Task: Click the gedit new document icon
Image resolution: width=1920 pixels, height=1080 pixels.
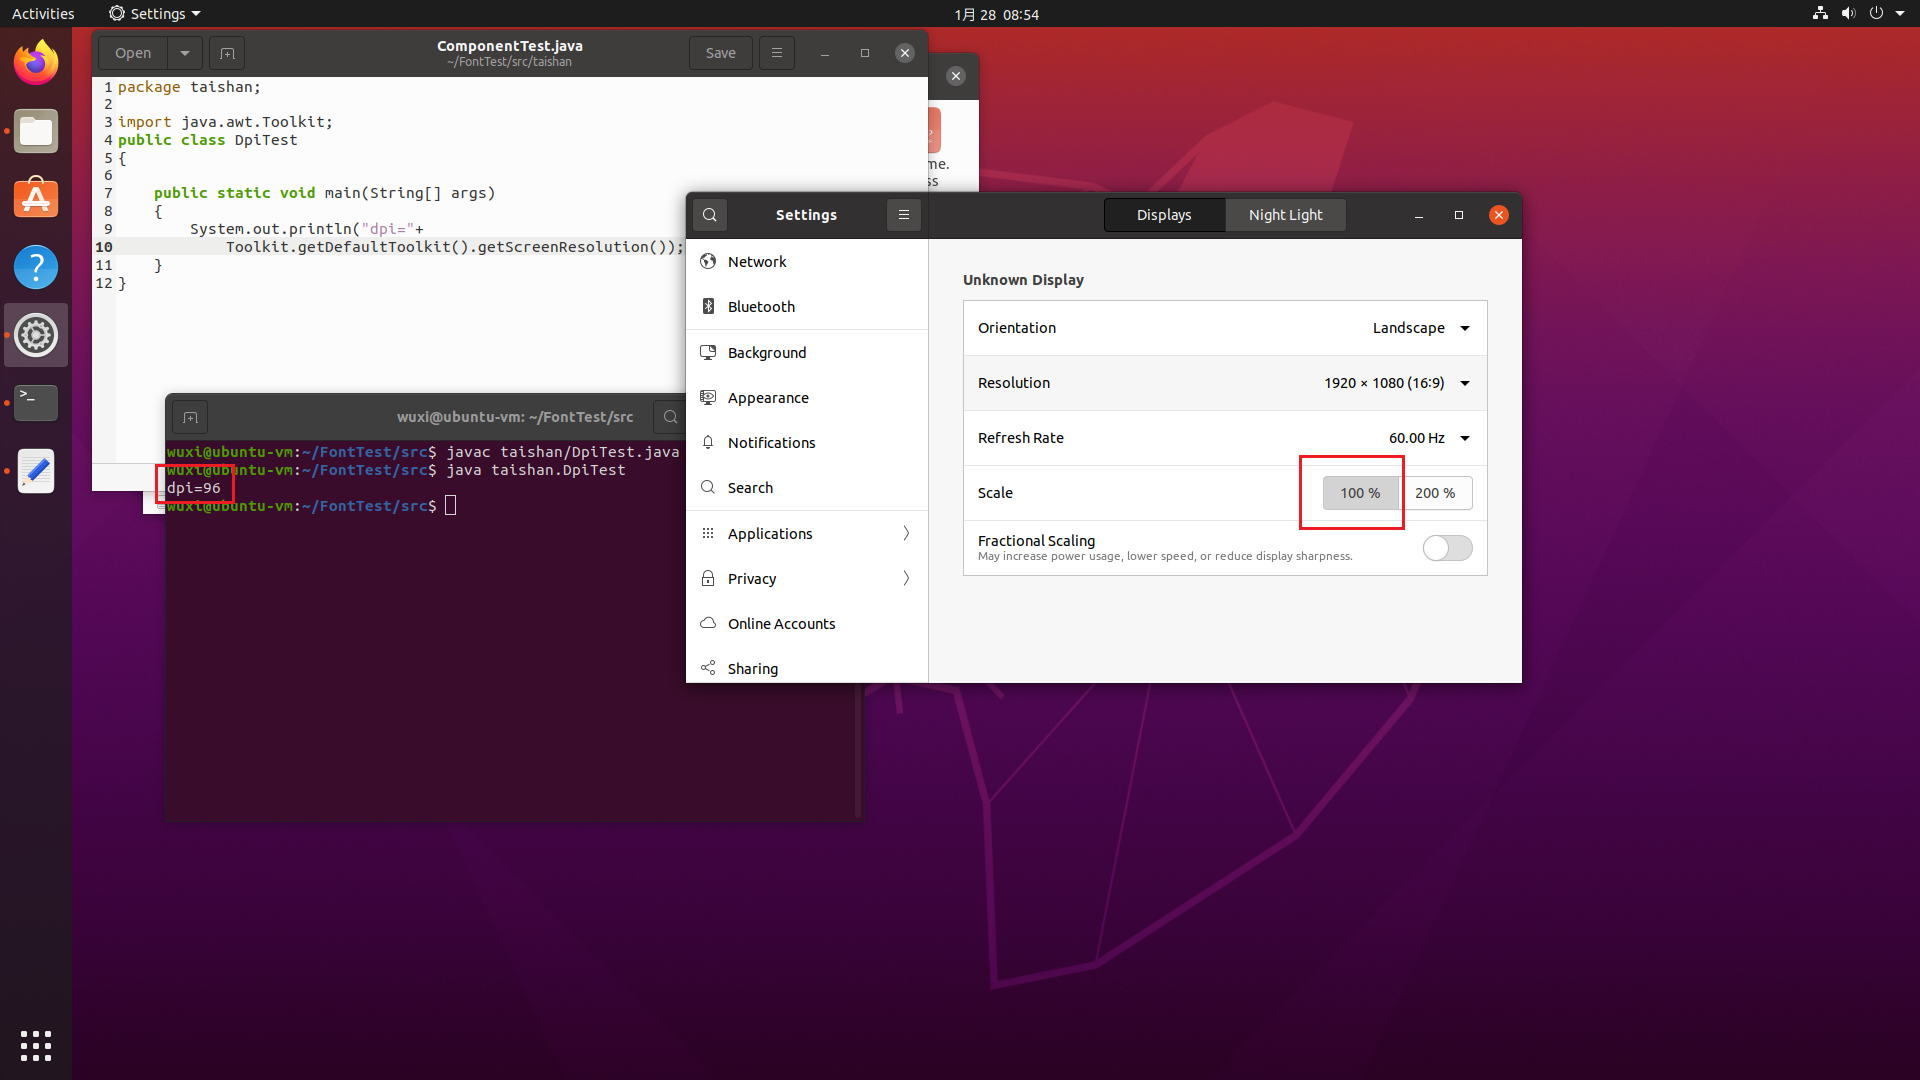Action: click(227, 53)
